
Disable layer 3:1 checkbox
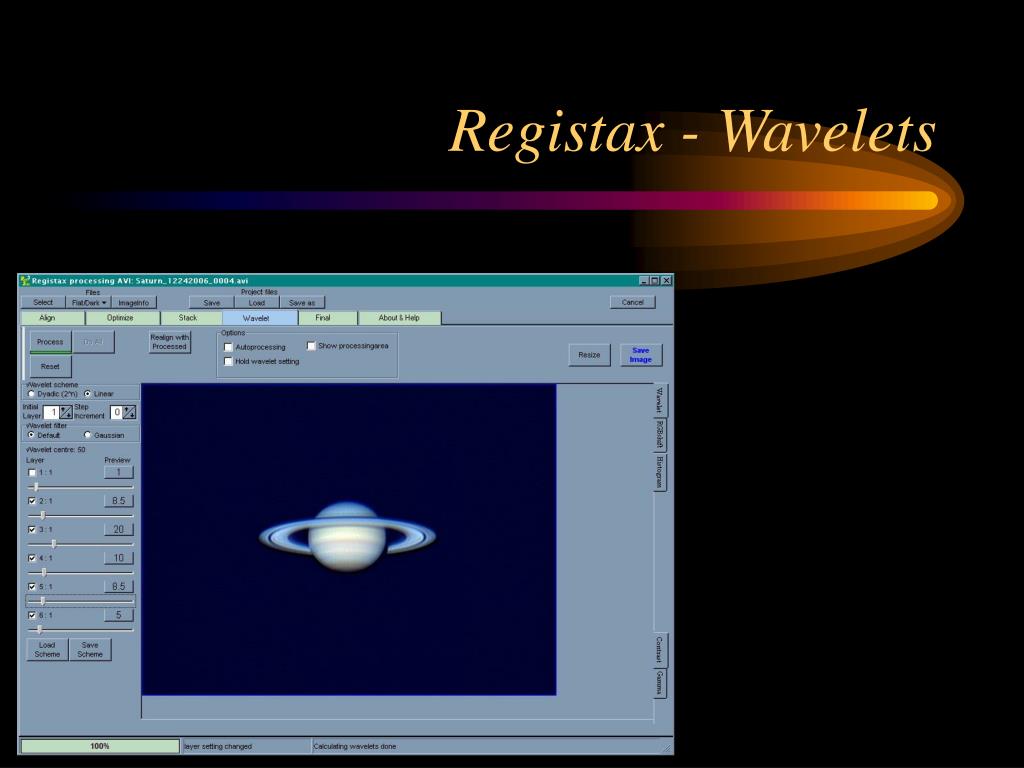point(32,530)
